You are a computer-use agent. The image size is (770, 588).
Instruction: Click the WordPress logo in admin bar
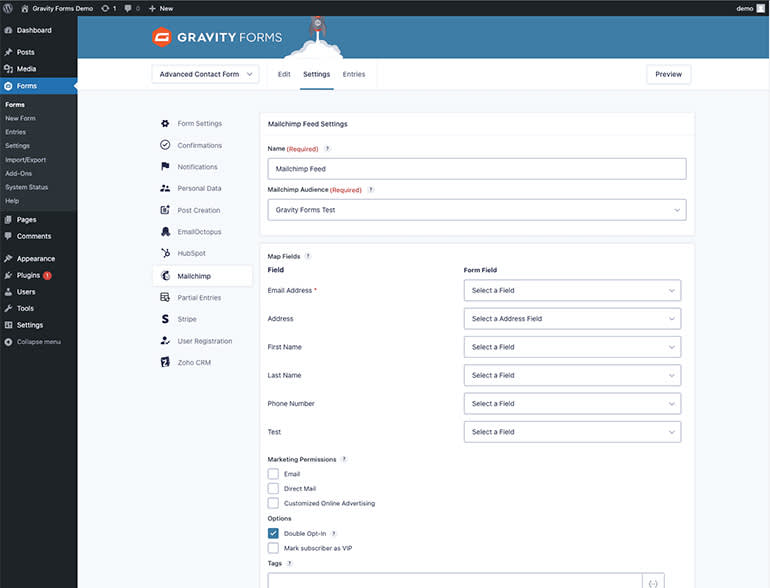[8, 8]
